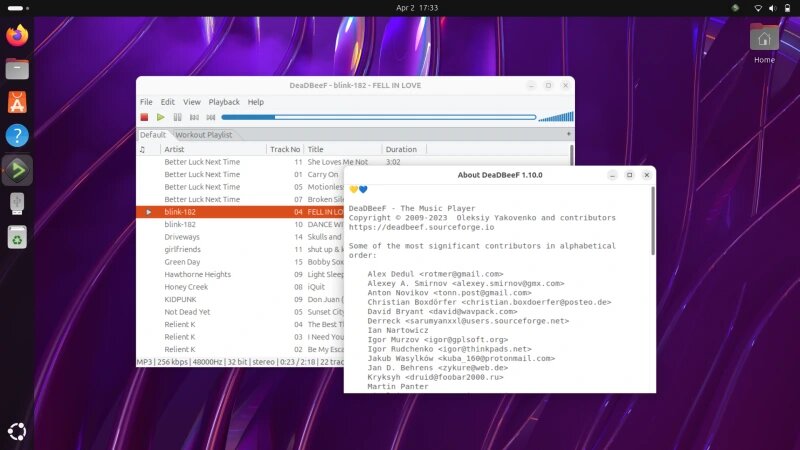Close the About DeaDBeeF dialog
The height and width of the screenshot is (450, 800).
click(646, 175)
